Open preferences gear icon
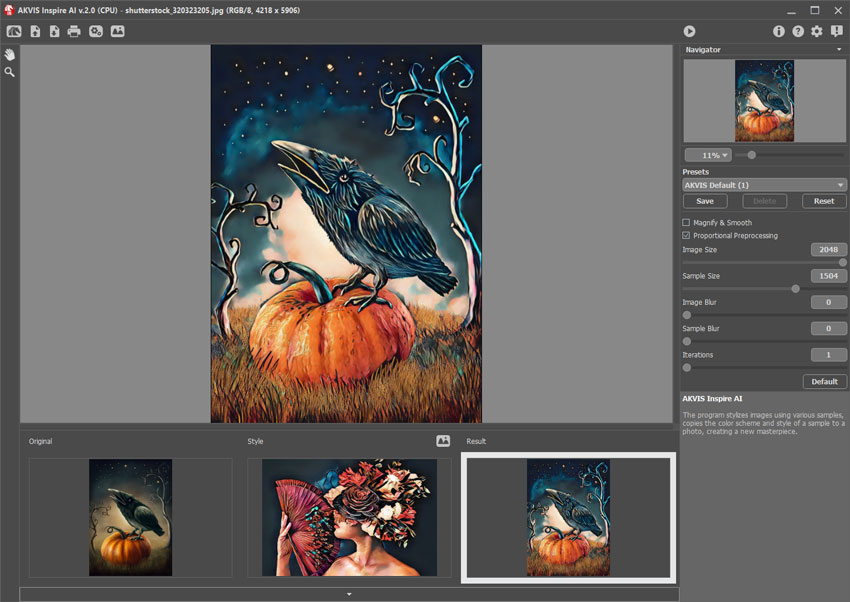850x602 pixels. click(817, 31)
